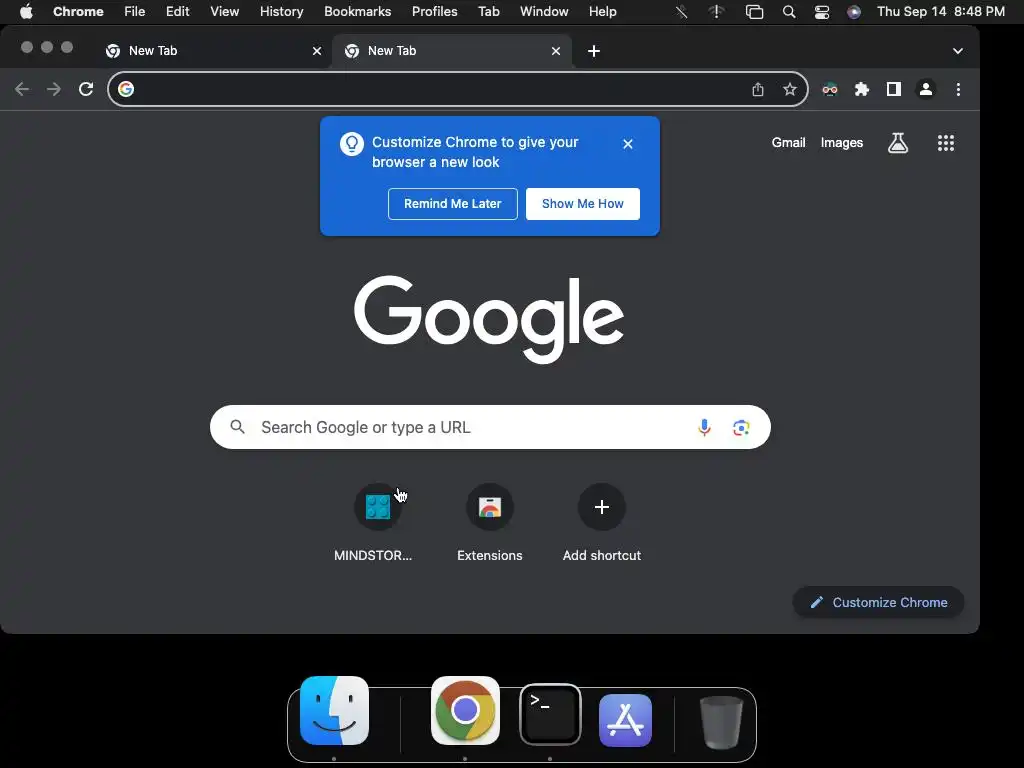Click Remind Me Later button
The image size is (1024, 768).
point(453,204)
